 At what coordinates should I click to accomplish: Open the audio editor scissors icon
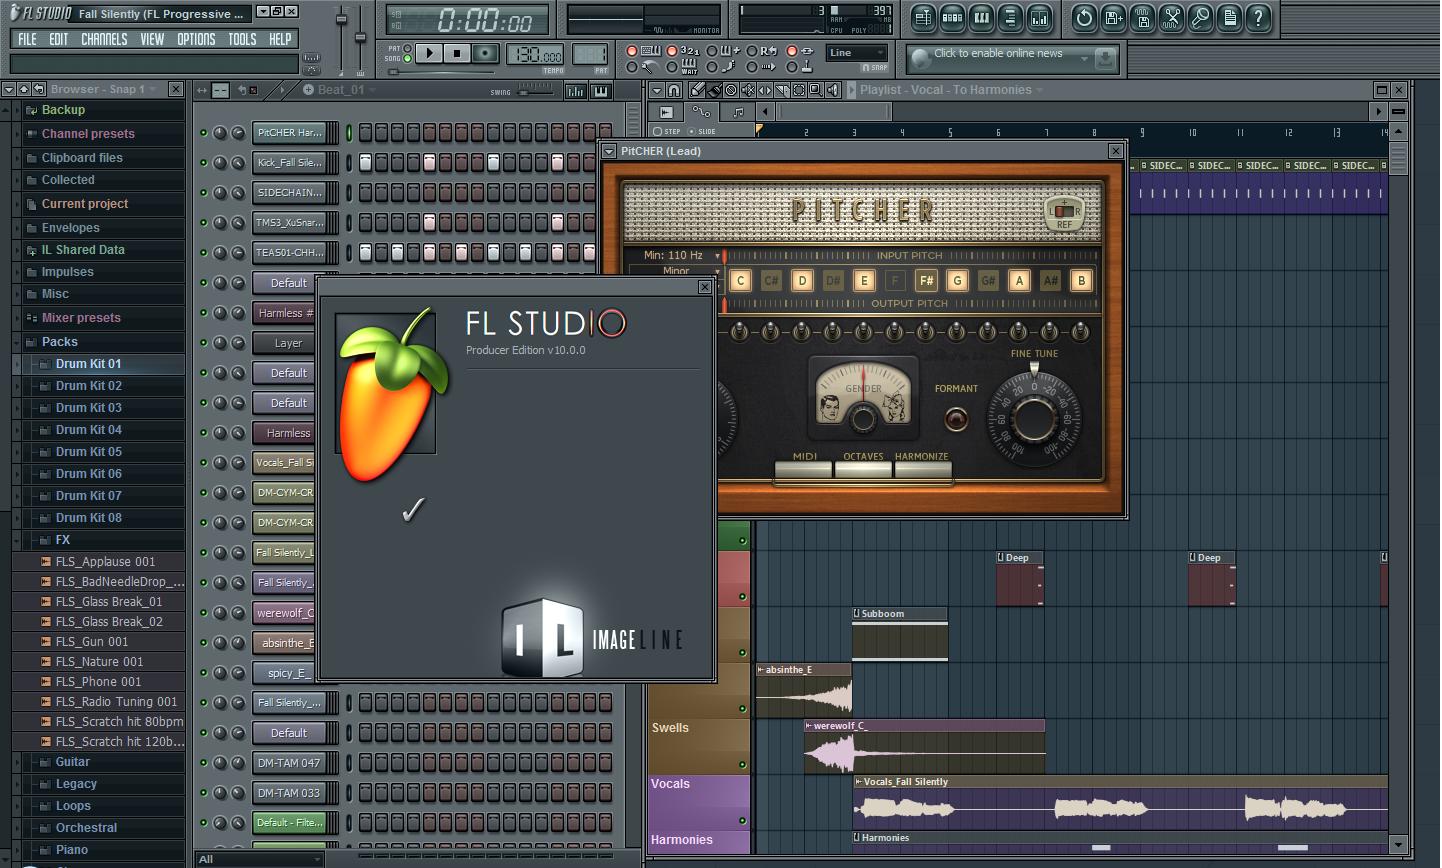1171,16
